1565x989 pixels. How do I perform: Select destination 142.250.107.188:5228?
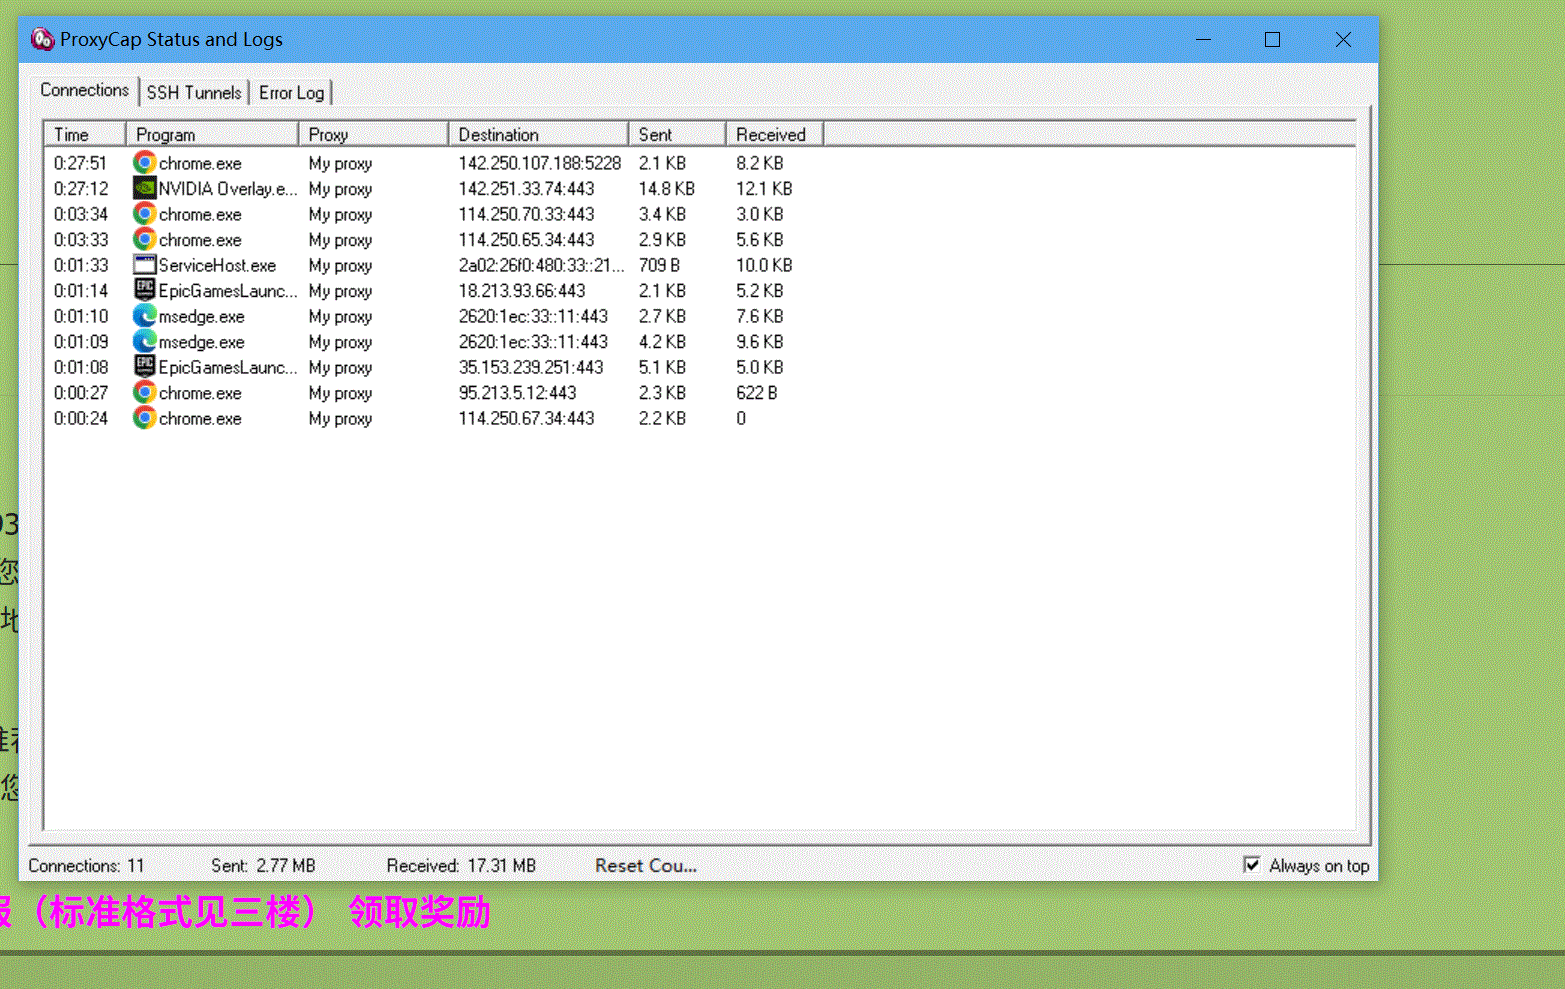pyautogui.click(x=540, y=163)
